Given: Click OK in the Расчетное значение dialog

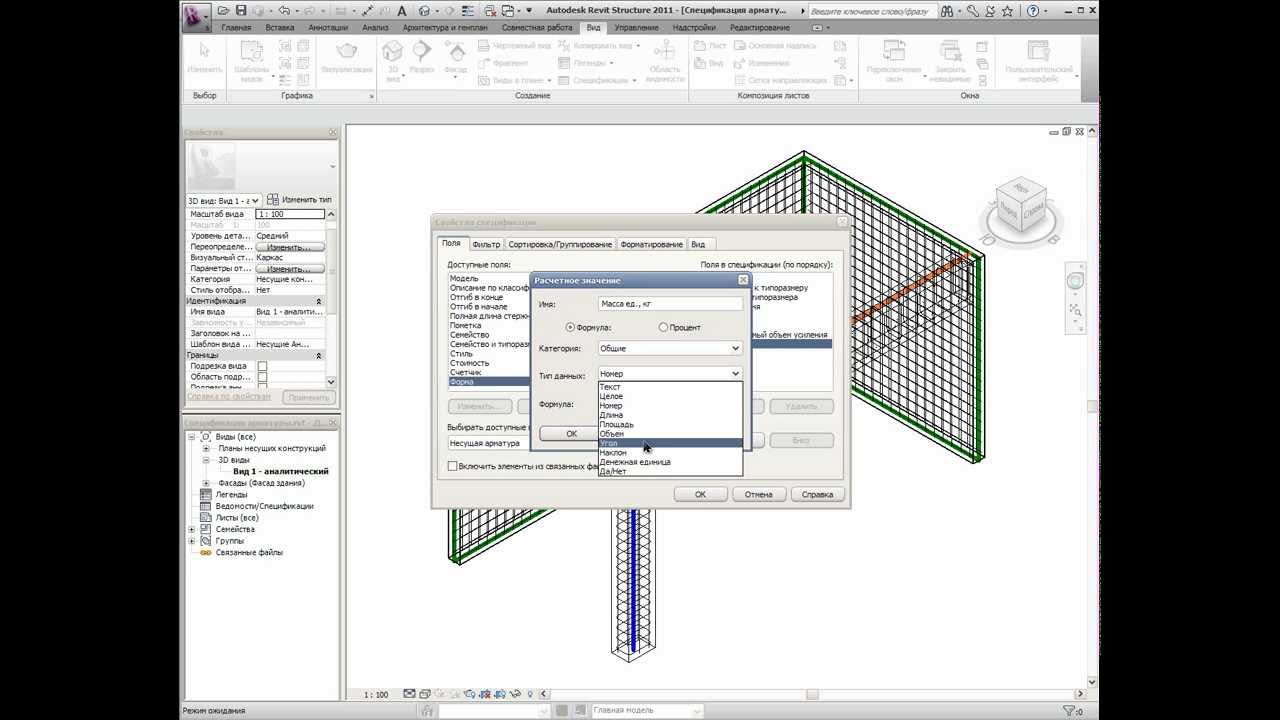Looking at the screenshot, I should pyautogui.click(x=571, y=433).
